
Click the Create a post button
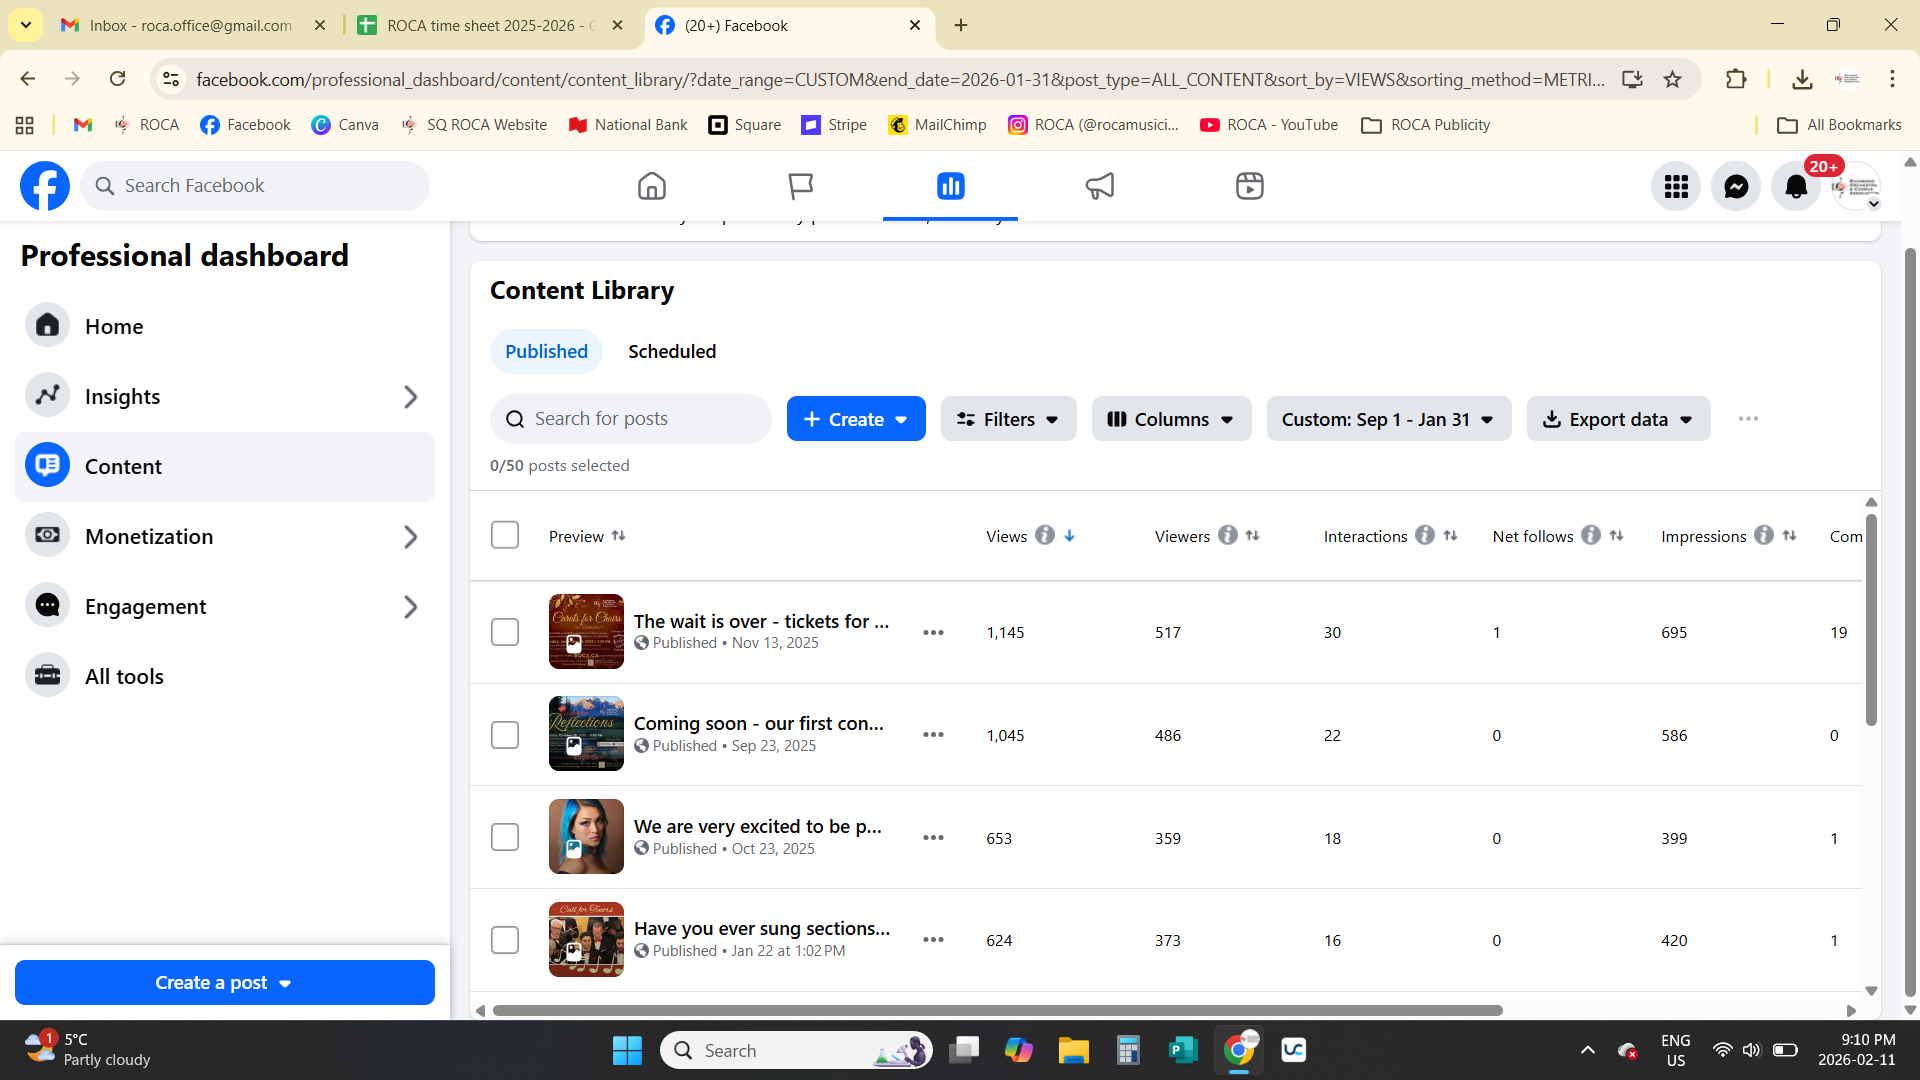224,982
